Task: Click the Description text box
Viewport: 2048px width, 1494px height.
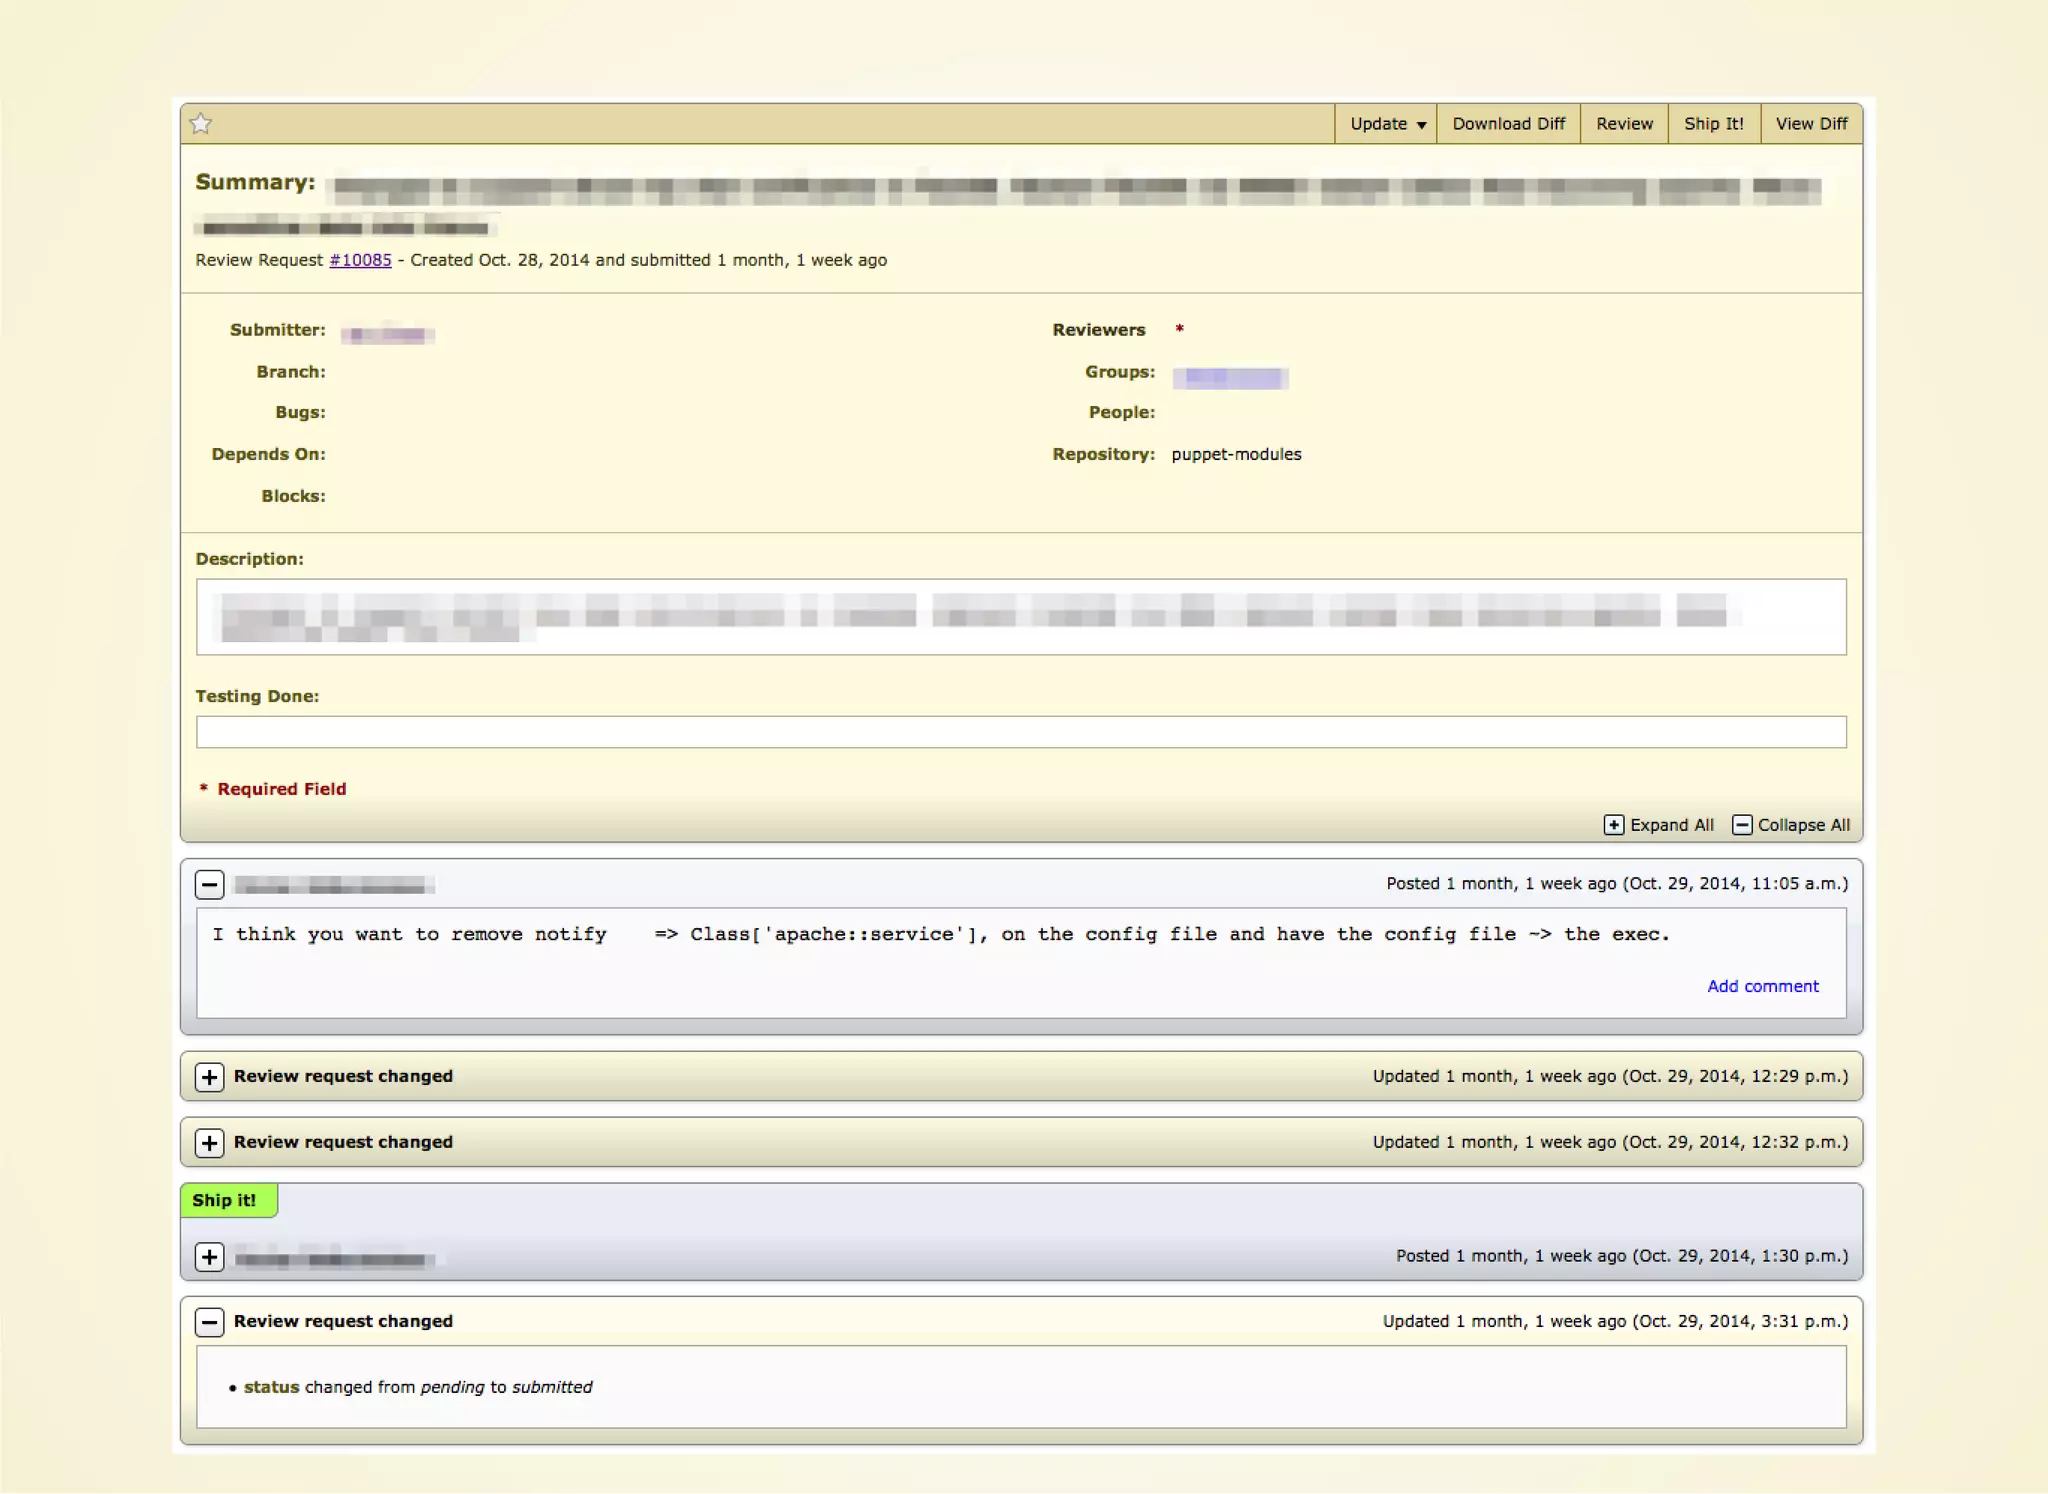Action: (1020, 617)
